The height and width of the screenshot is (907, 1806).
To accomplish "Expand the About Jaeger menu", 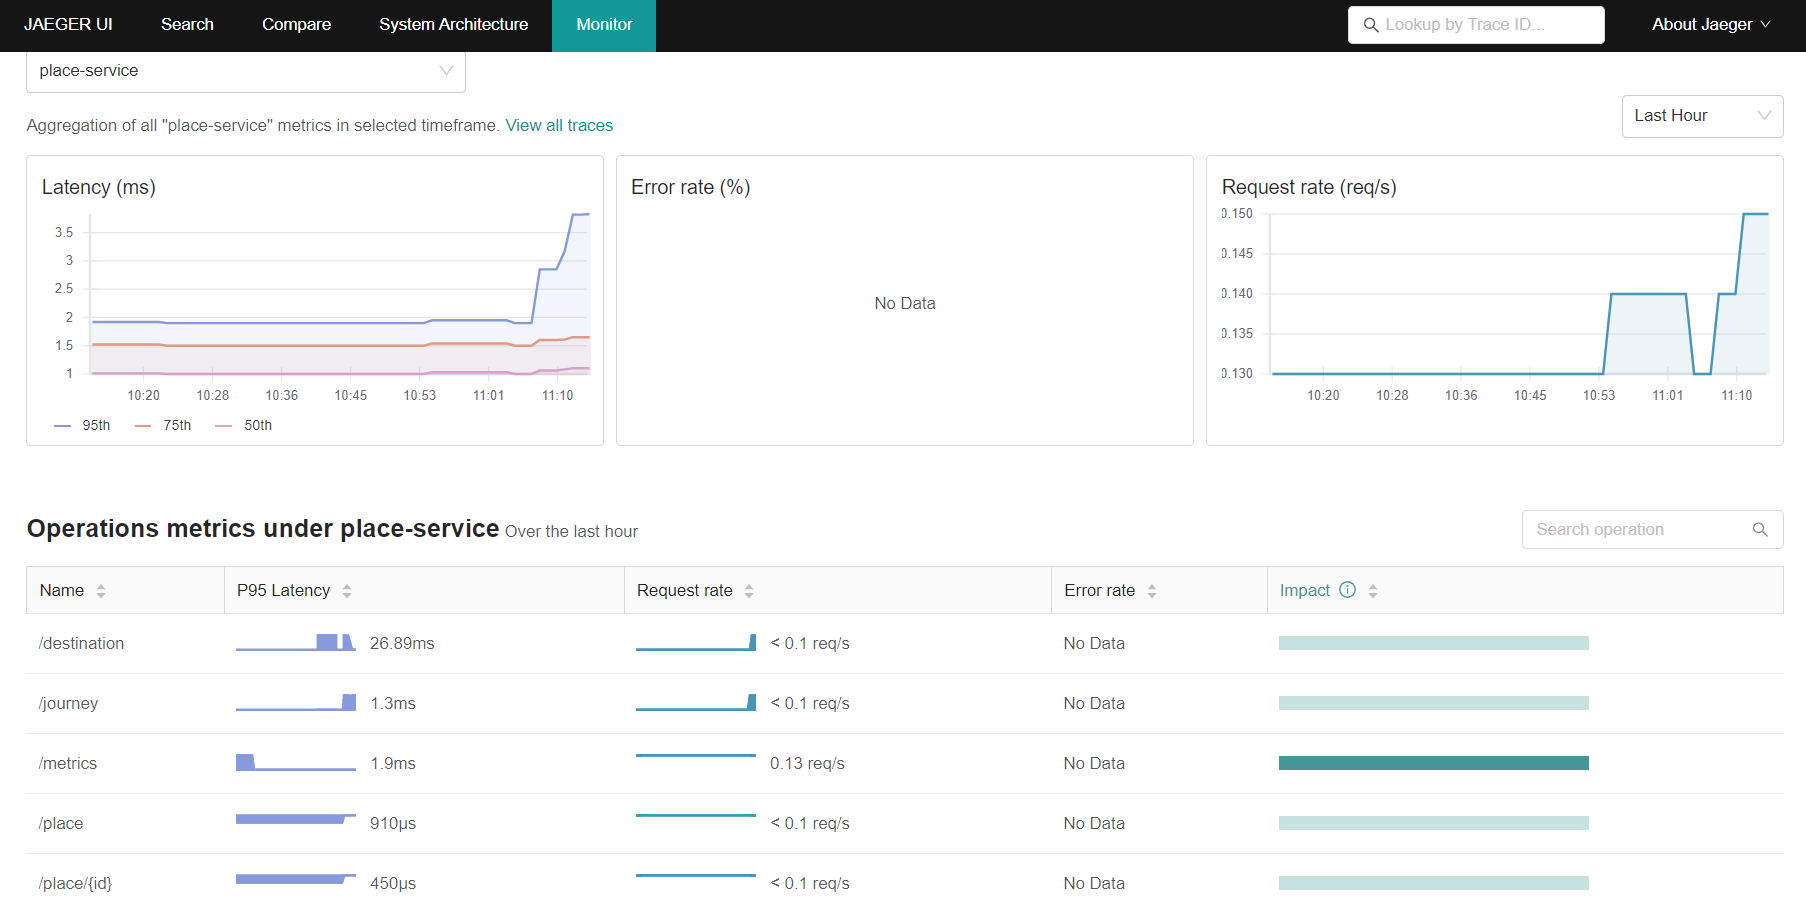I will pyautogui.click(x=1710, y=24).
